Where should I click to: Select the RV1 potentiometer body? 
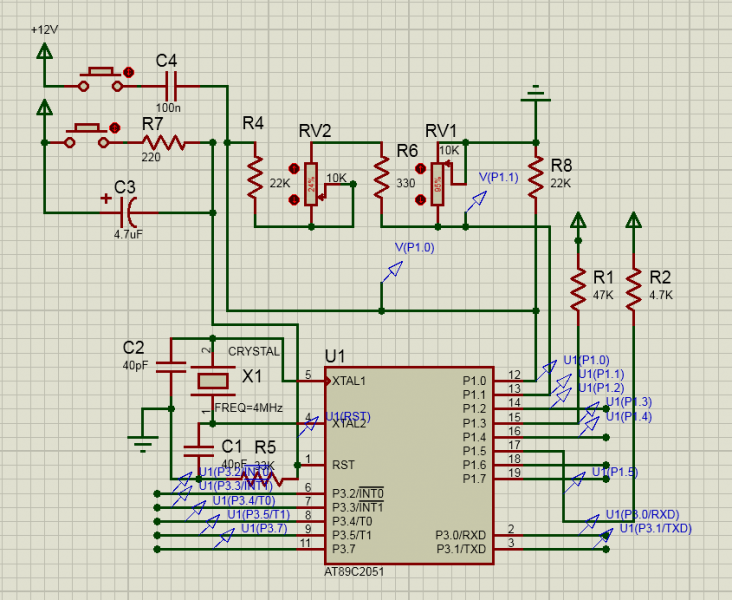pyautogui.click(x=437, y=184)
